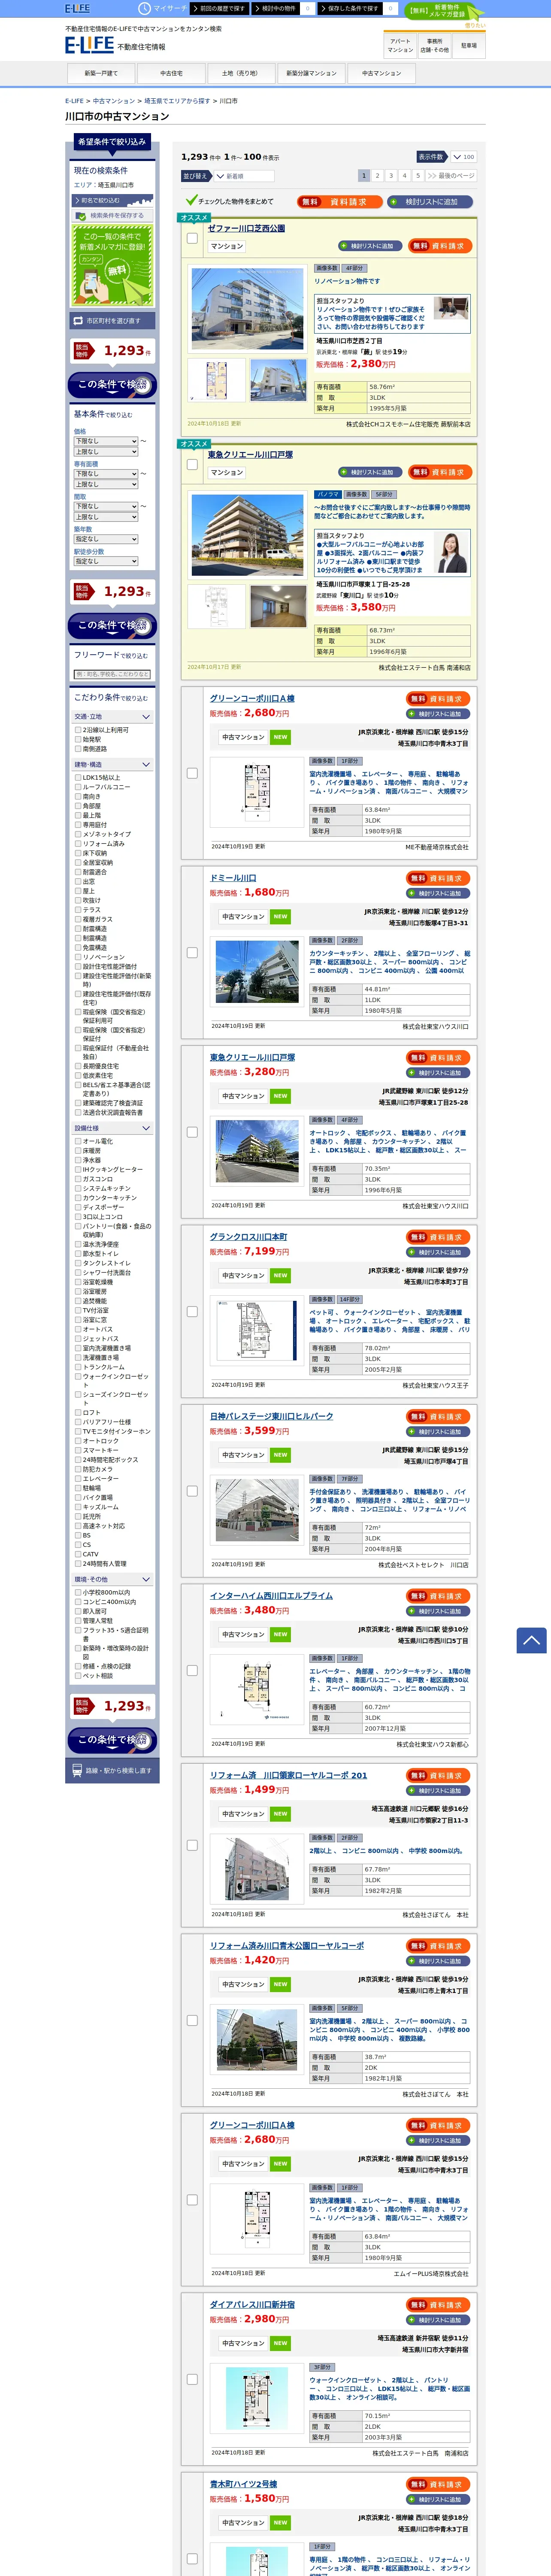Collapse the 環境・その他 filter section
The image size is (551, 2576).
pos(112,1580)
